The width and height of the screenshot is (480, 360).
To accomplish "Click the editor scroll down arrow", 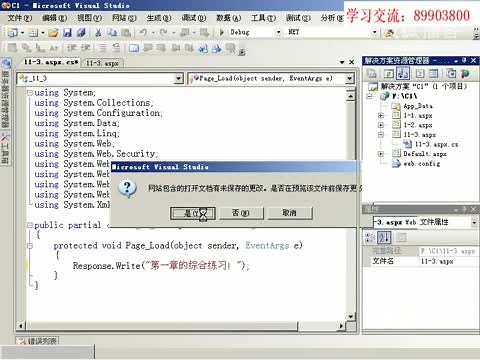I will (350, 316).
